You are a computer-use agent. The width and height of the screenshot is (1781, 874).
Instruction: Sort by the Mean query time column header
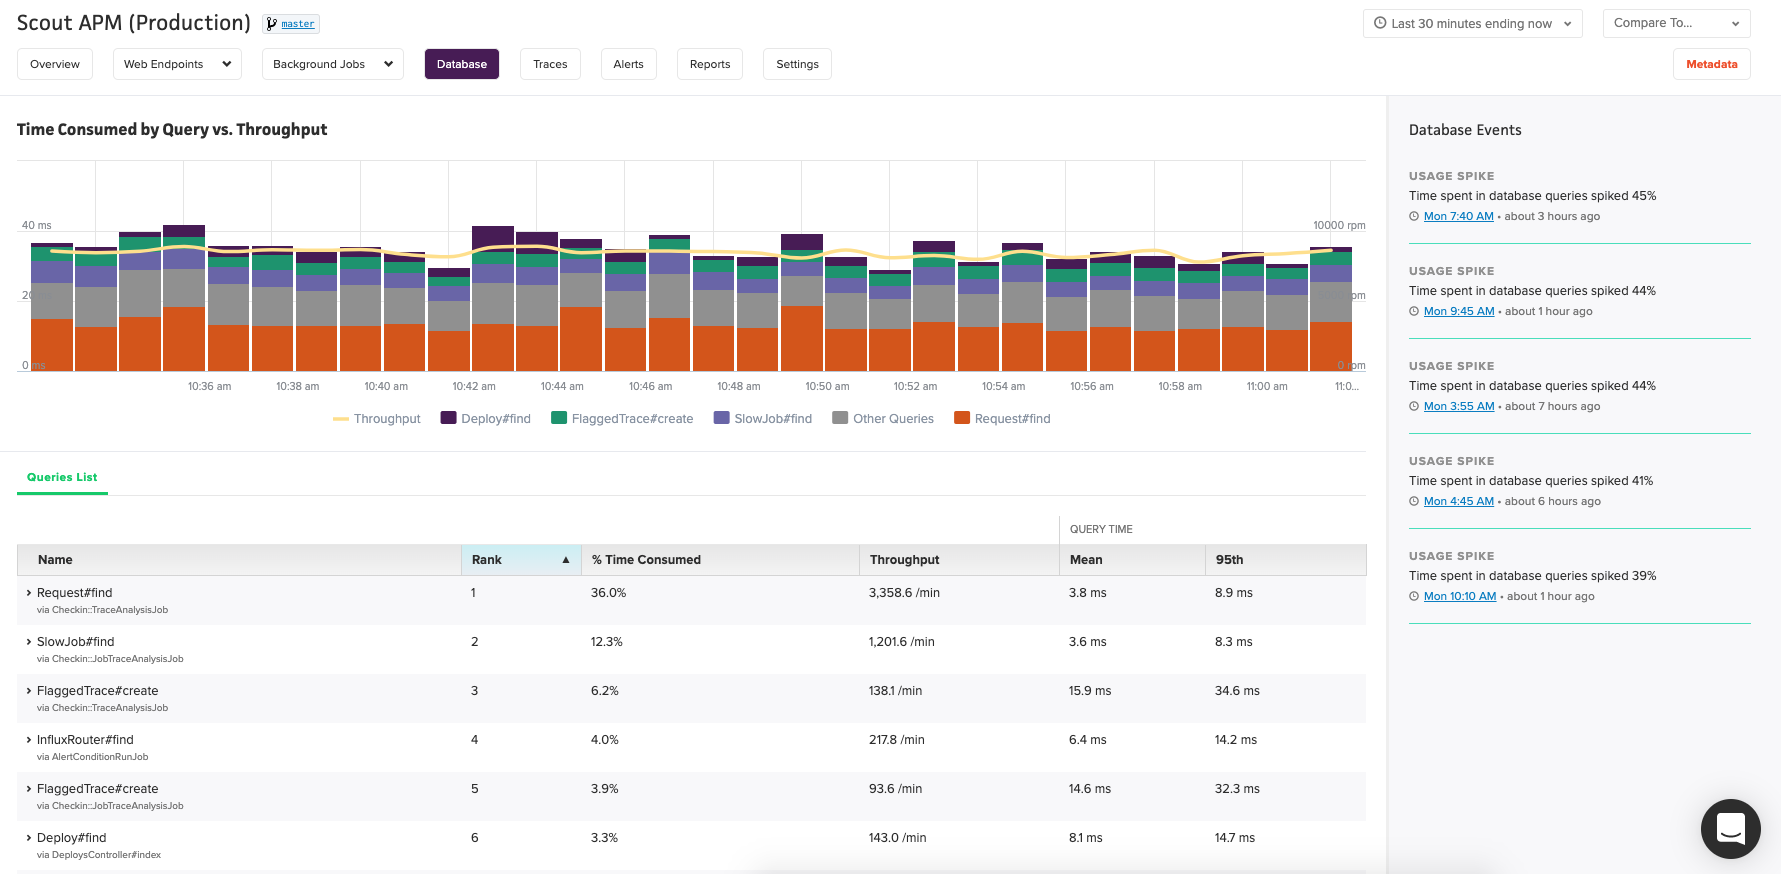pos(1132,560)
